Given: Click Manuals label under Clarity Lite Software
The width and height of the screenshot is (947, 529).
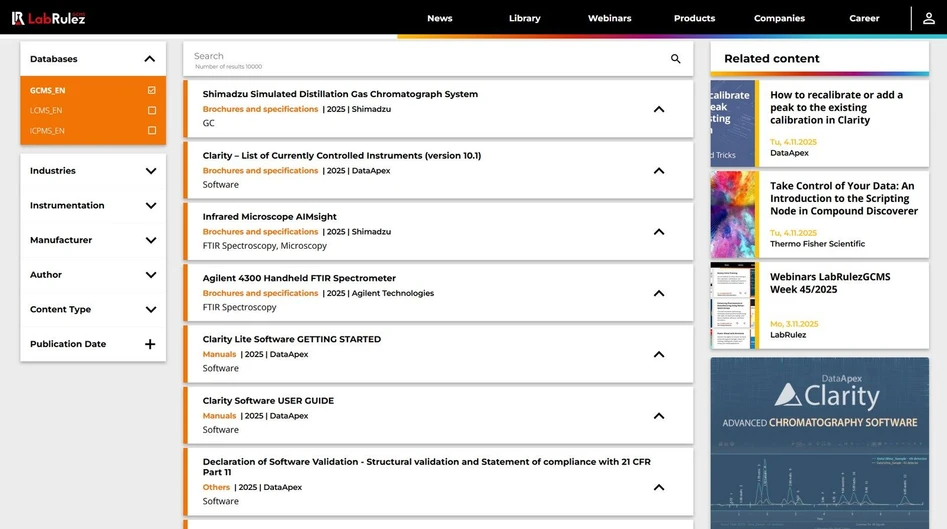Looking at the screenshot, I should 219,354.
